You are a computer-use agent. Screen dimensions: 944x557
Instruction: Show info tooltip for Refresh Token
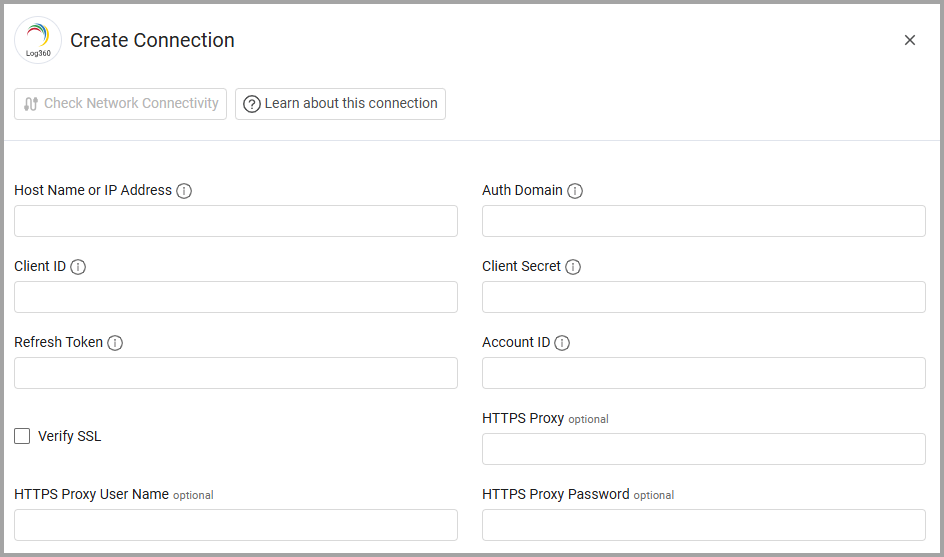click(115, 343)
